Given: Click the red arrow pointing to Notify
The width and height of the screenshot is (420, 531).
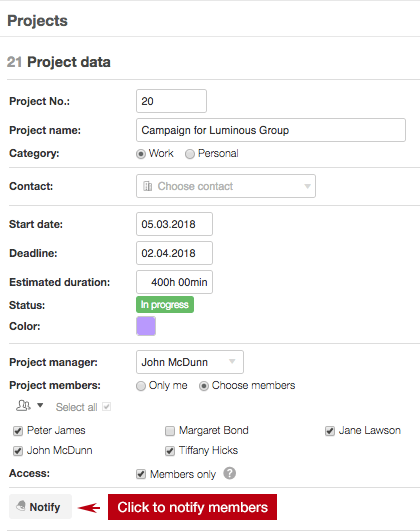Looking at the screenshot, I should coord(89,507).
